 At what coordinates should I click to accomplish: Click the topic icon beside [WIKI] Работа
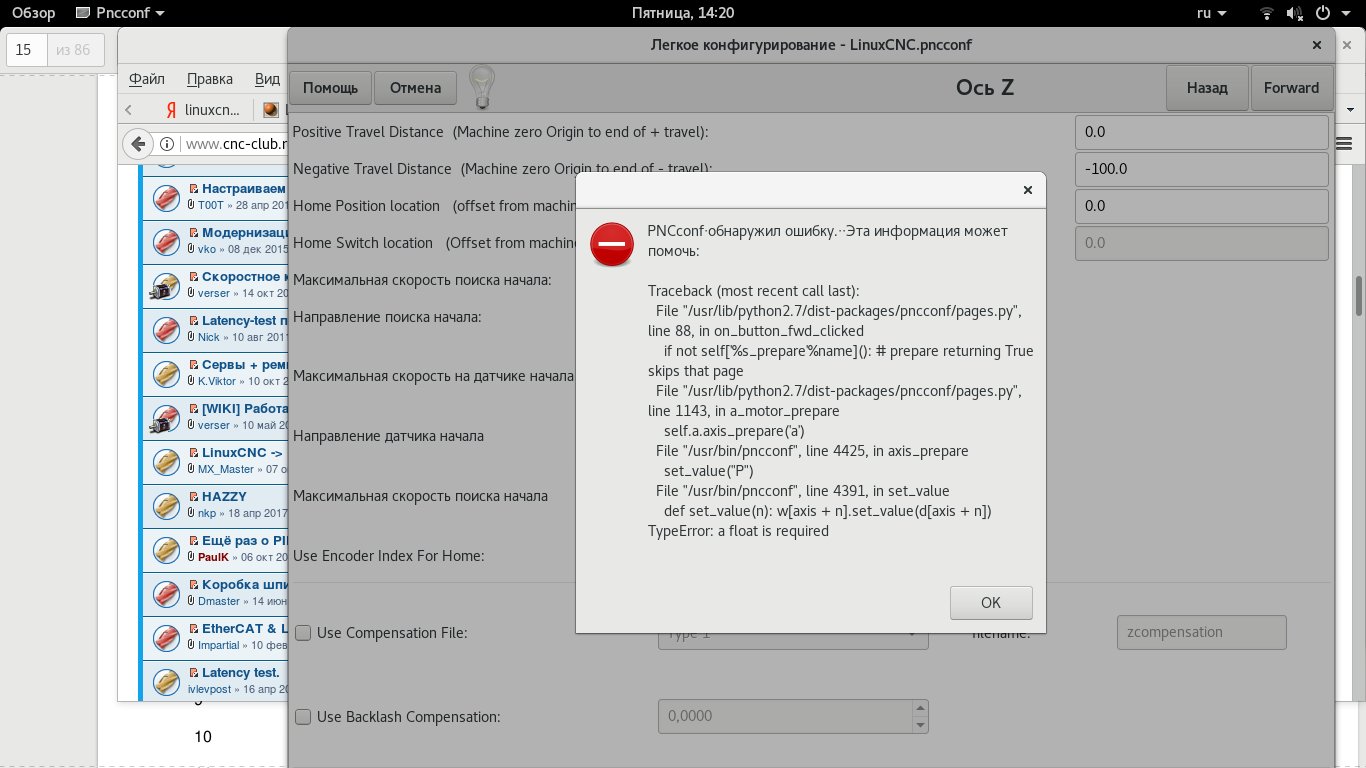(165, 419)
